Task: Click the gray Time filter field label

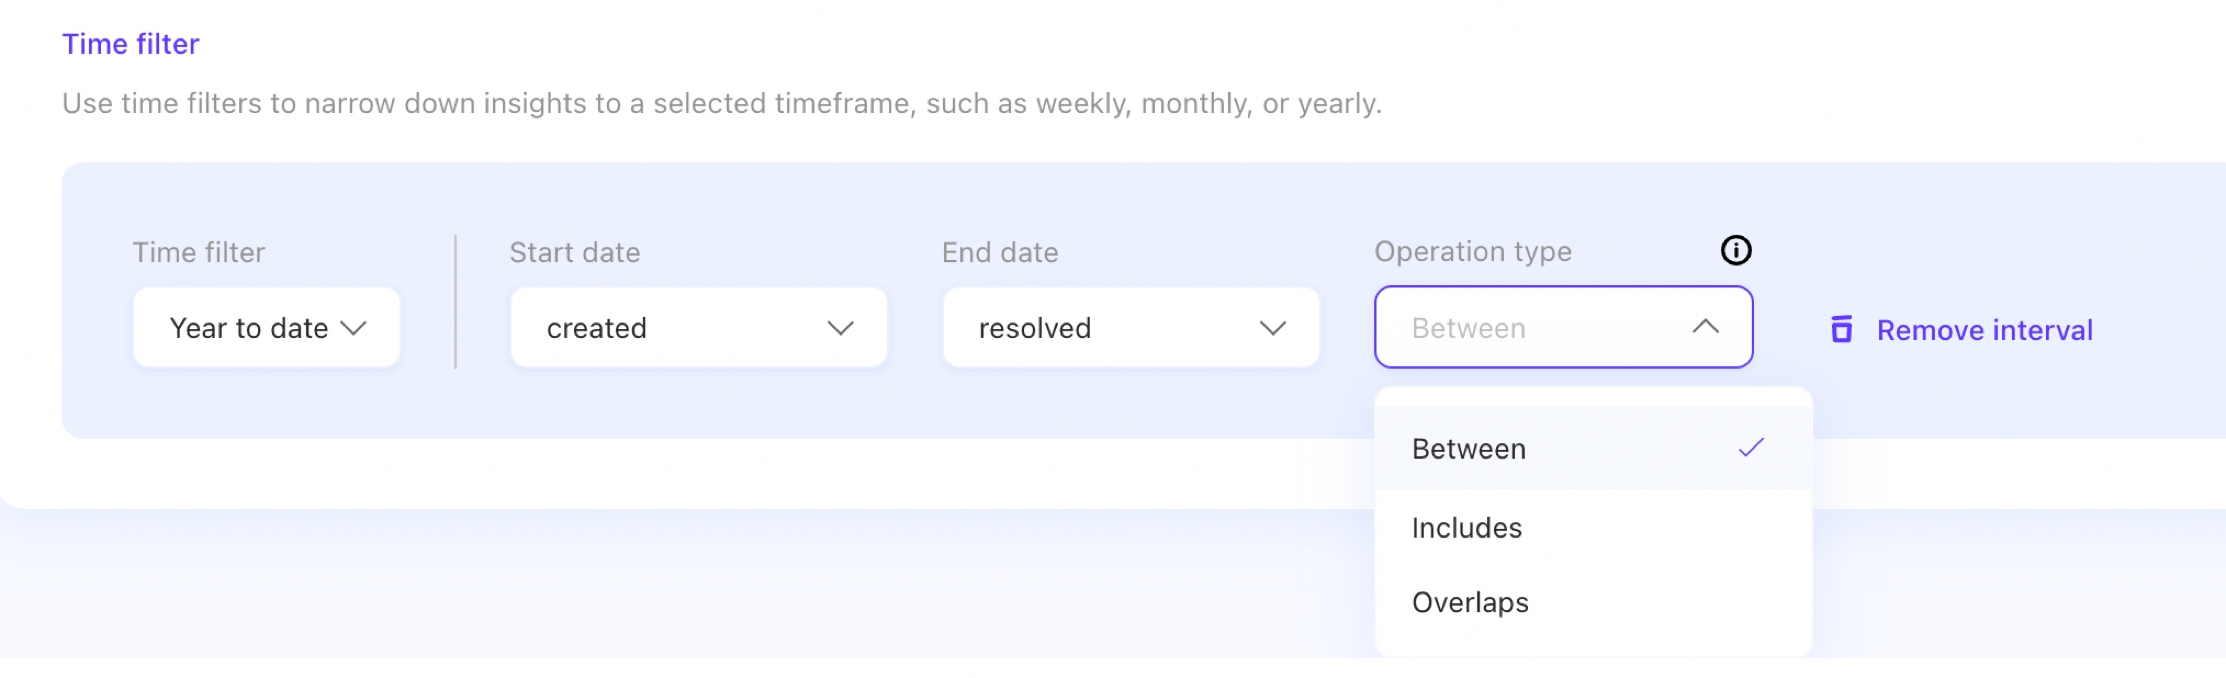Action: 199,252
